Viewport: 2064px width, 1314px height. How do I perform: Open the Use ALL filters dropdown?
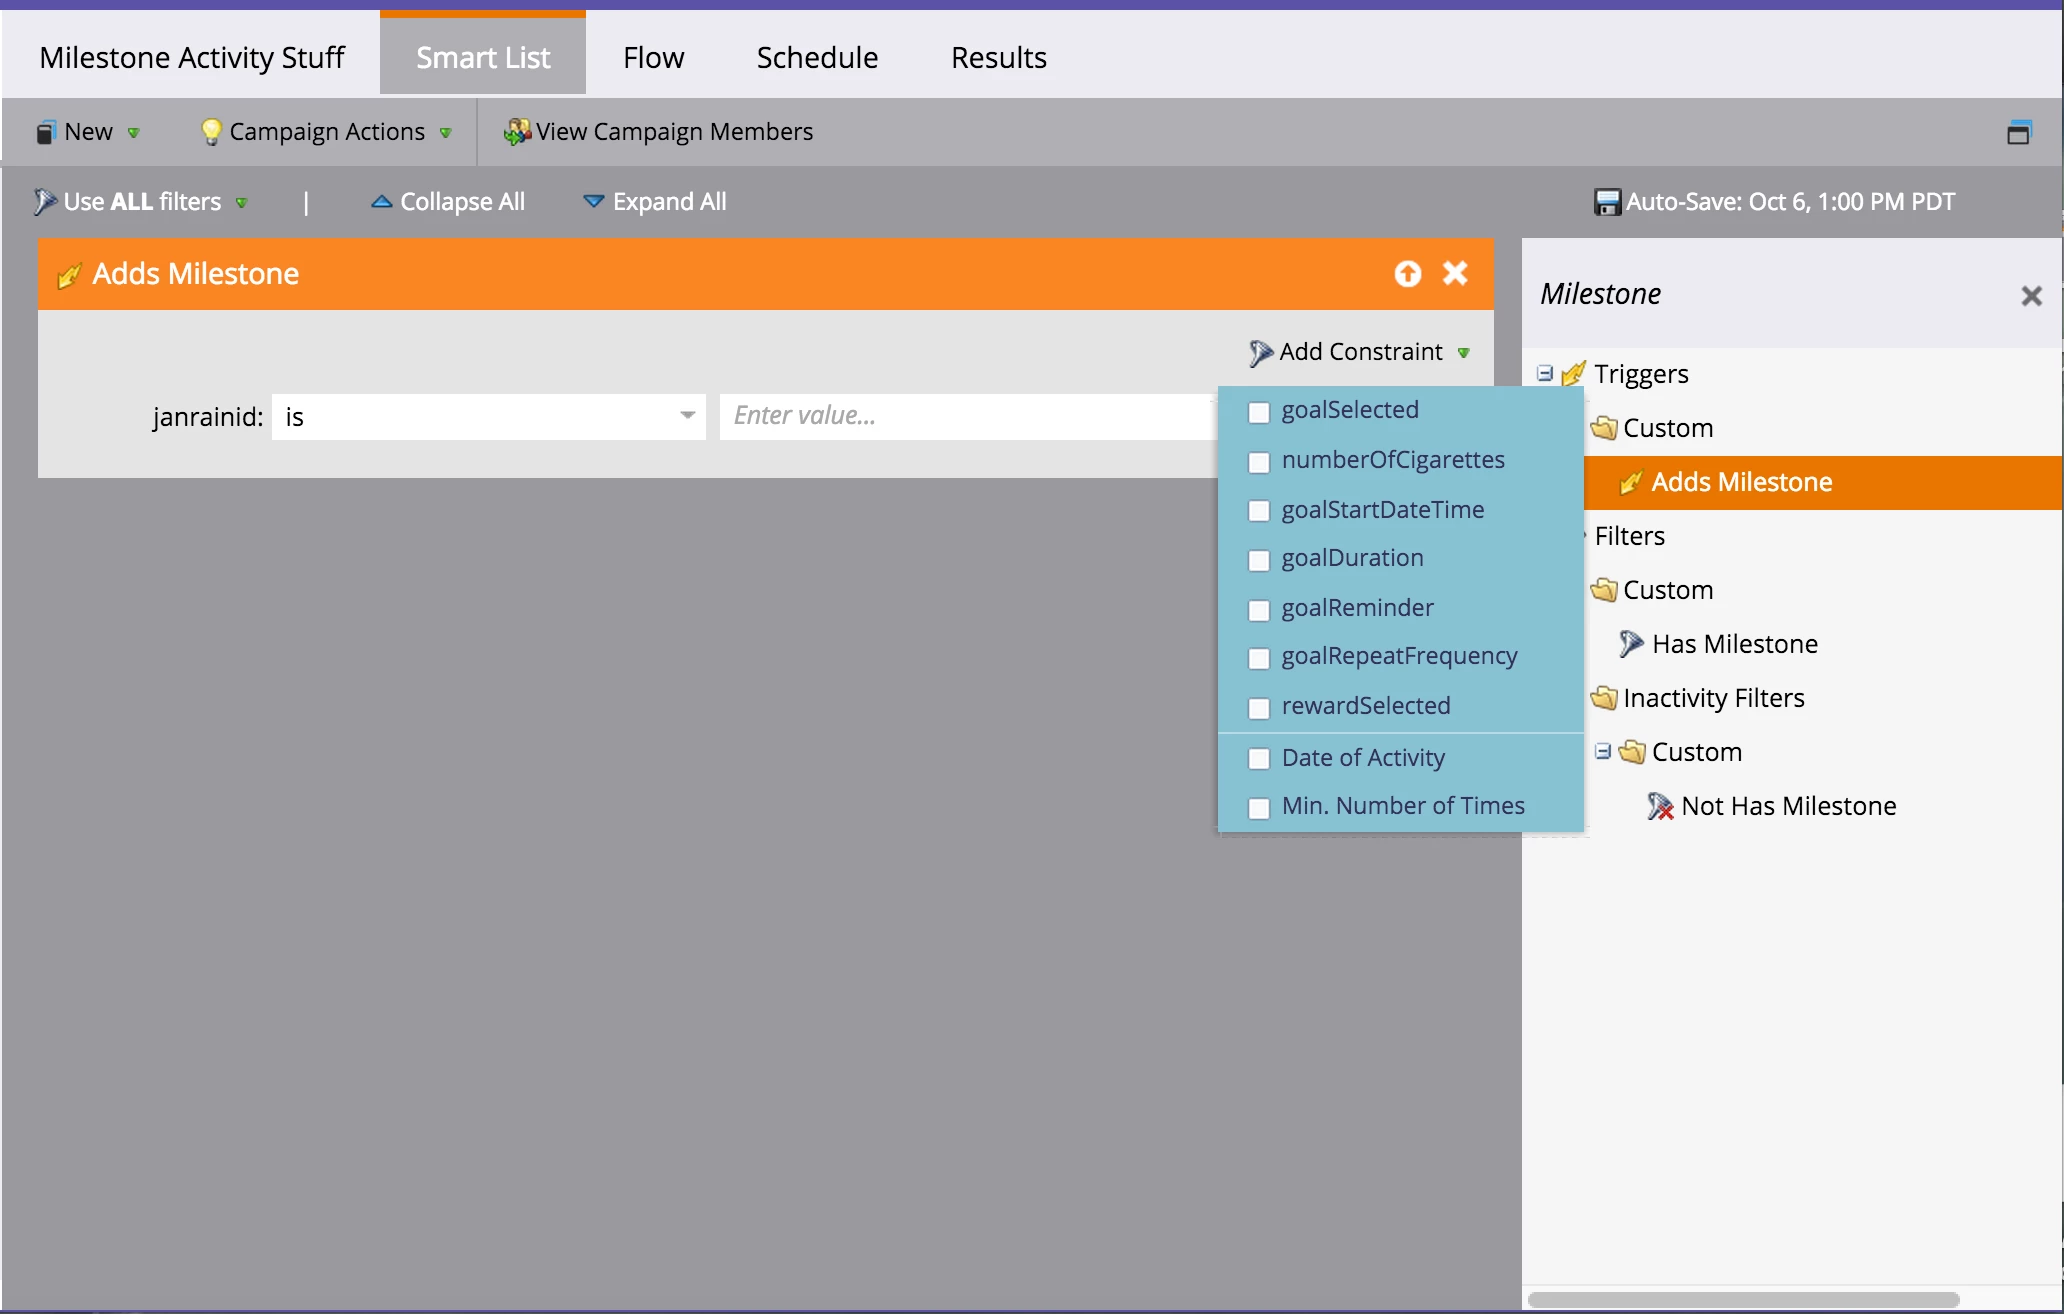(141, 202)
